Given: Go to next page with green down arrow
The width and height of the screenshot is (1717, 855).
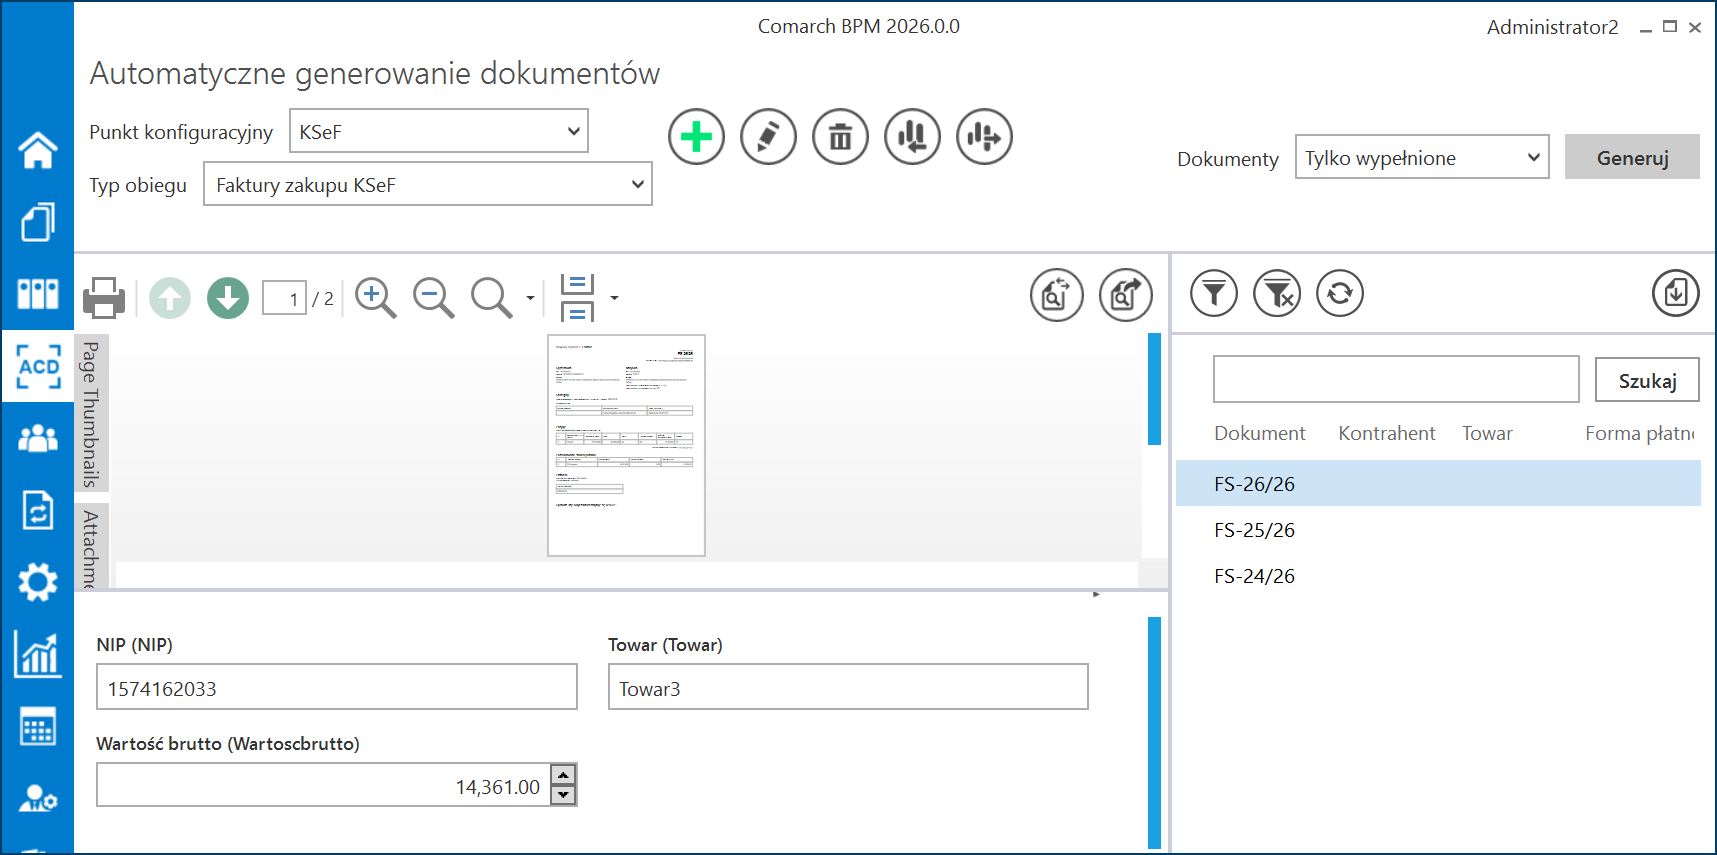Looking at the screenshot, I should point(228,298).
